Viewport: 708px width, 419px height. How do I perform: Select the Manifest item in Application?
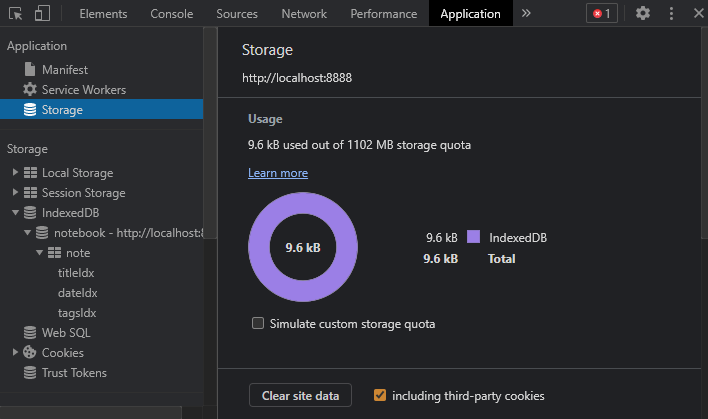(x=64, y=70)
